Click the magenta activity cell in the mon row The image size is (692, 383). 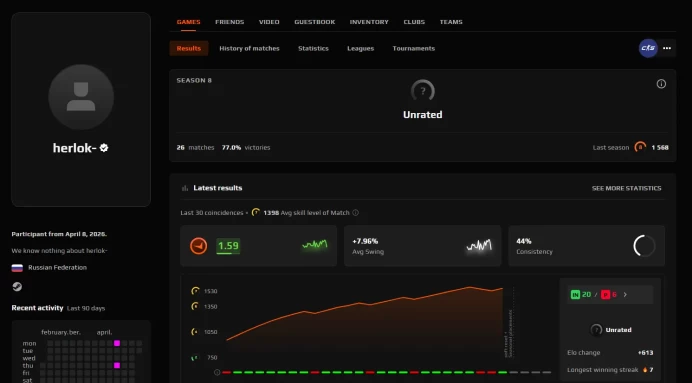[117, 343]
